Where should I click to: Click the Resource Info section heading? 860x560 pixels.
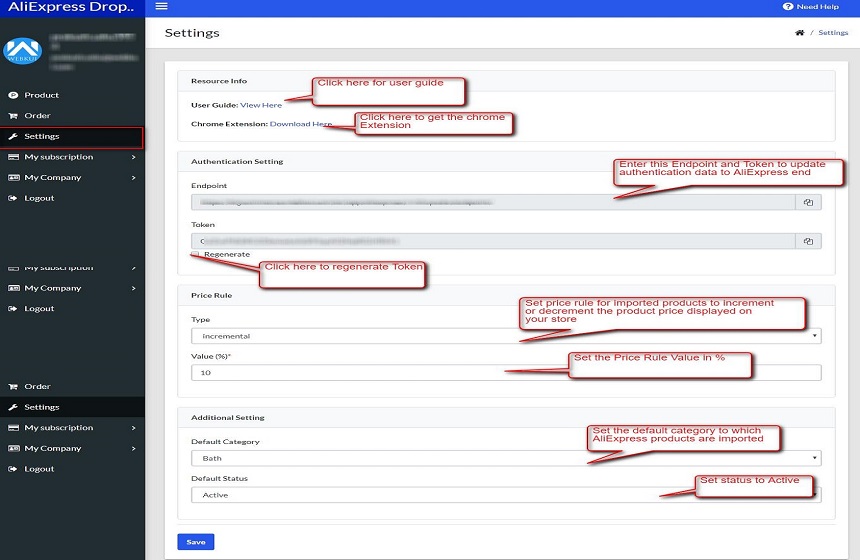[219, 81]
